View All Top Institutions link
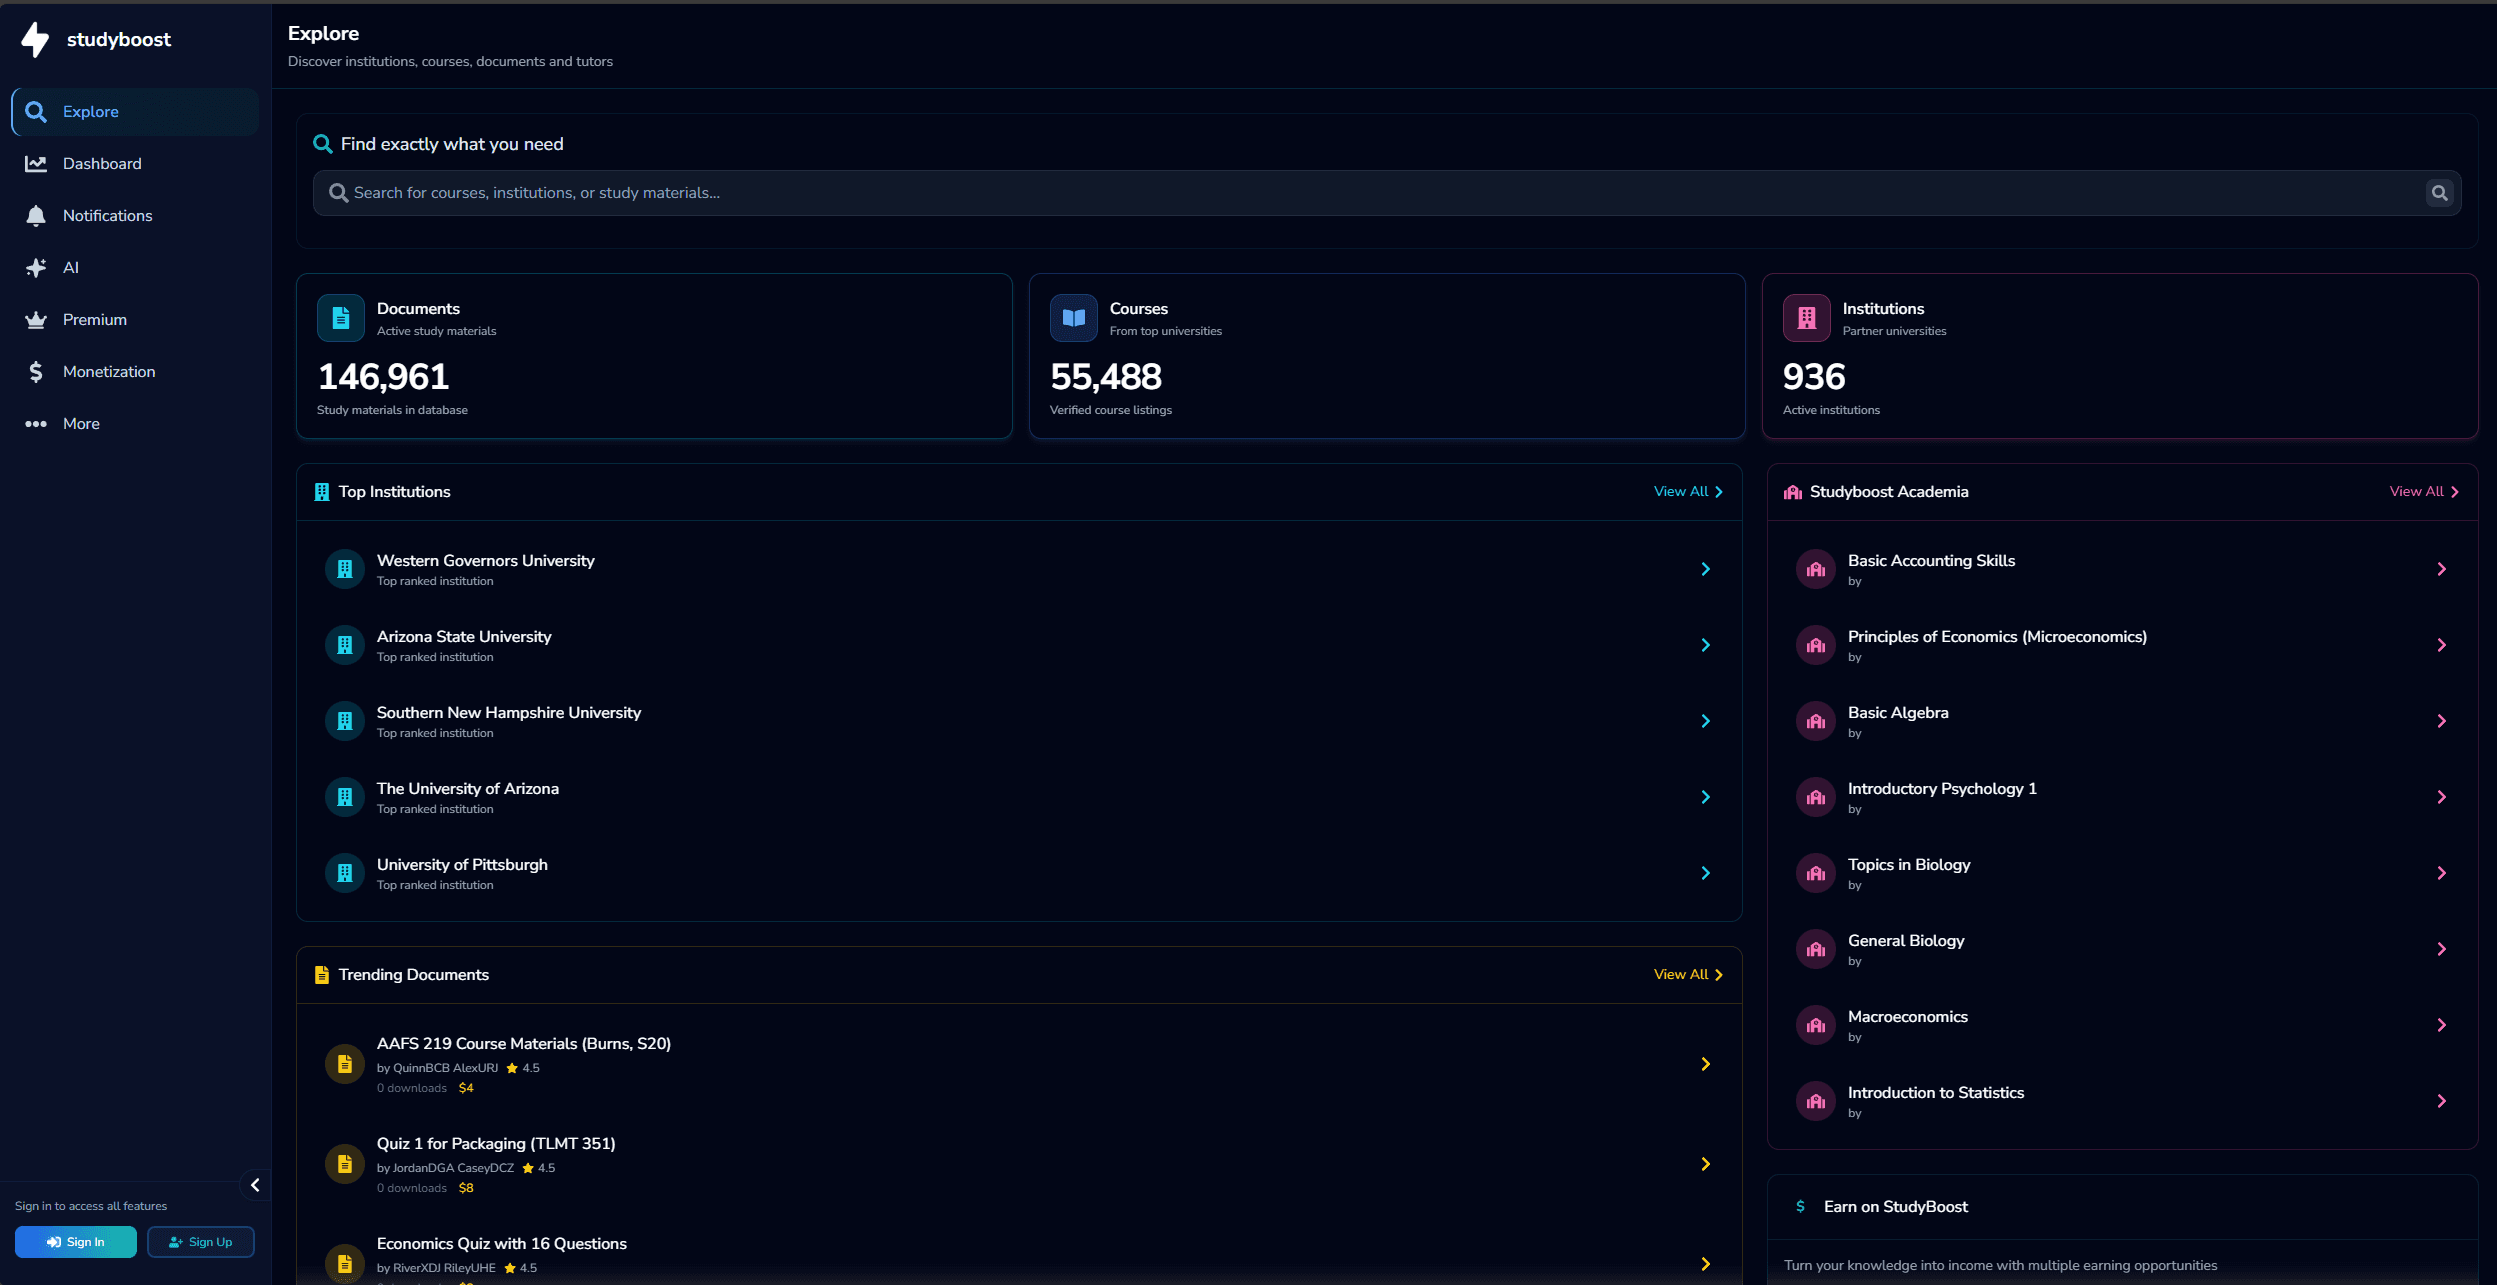 (1687, 492)
